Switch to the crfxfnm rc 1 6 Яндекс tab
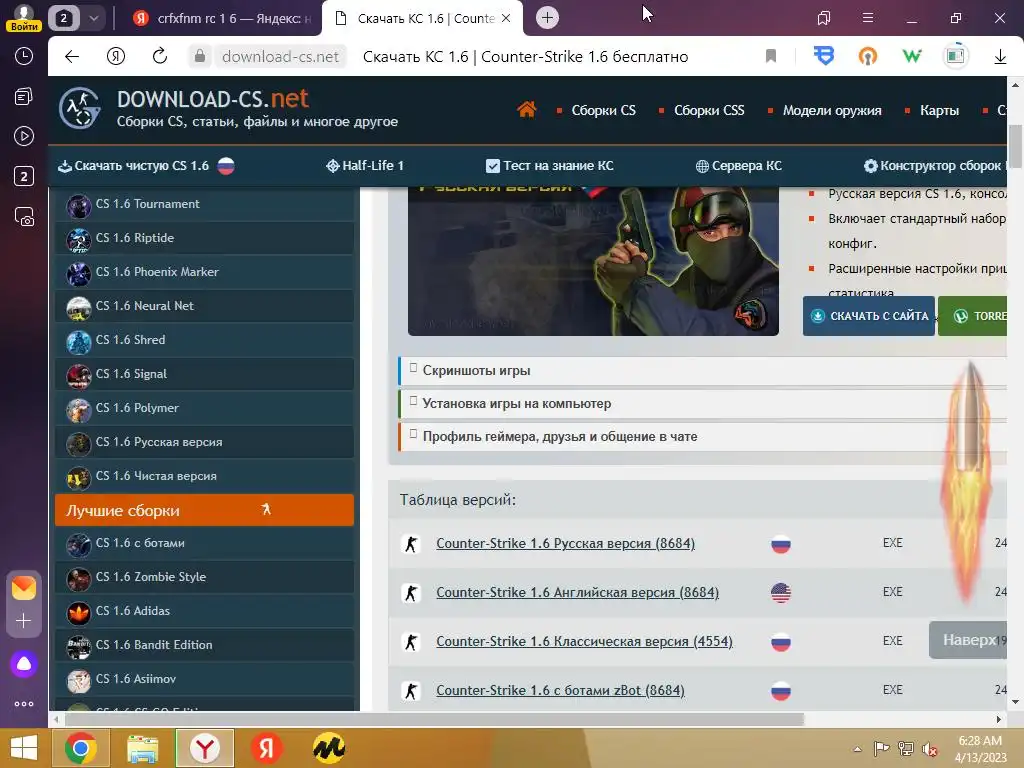The image size is (1024, 768). point(222,18)
